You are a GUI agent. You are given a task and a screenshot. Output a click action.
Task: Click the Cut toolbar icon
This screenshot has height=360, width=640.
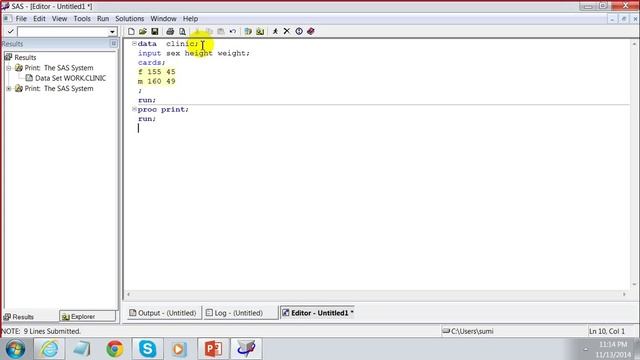pyautogui.click(x=197, y=31)
